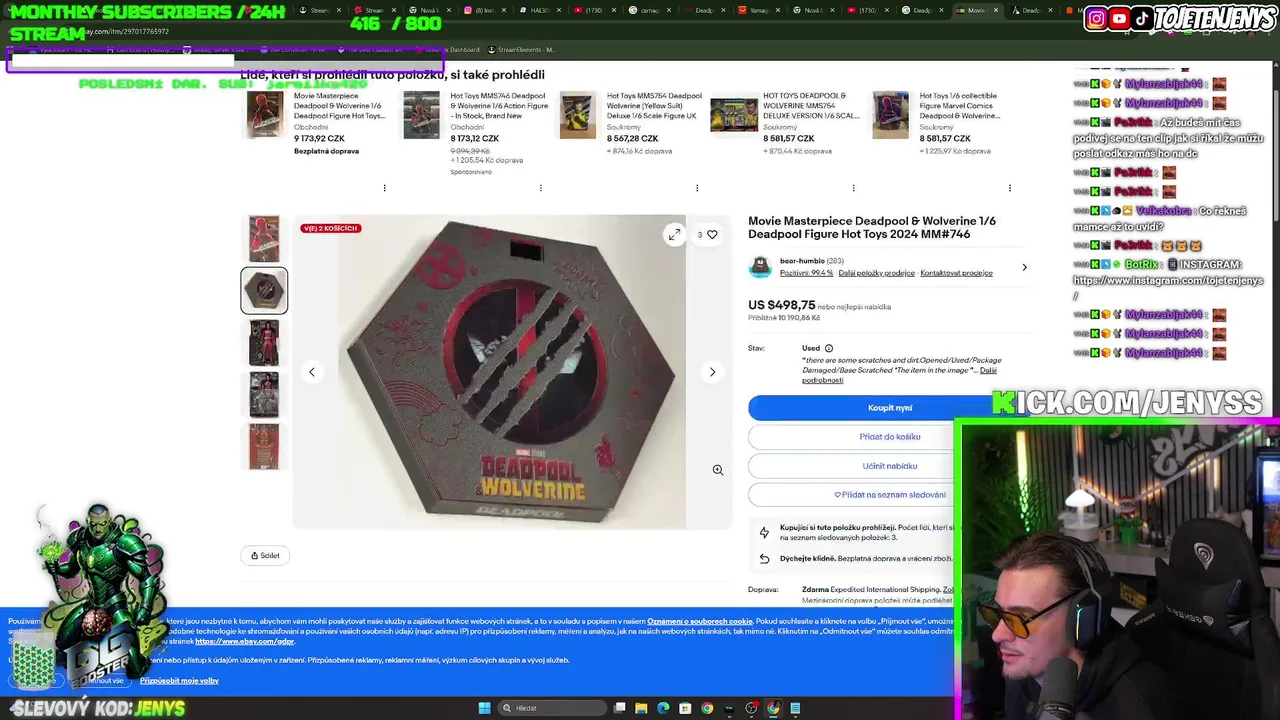
Task: Open the bear-humble seller link
Action: pos(802,261)
